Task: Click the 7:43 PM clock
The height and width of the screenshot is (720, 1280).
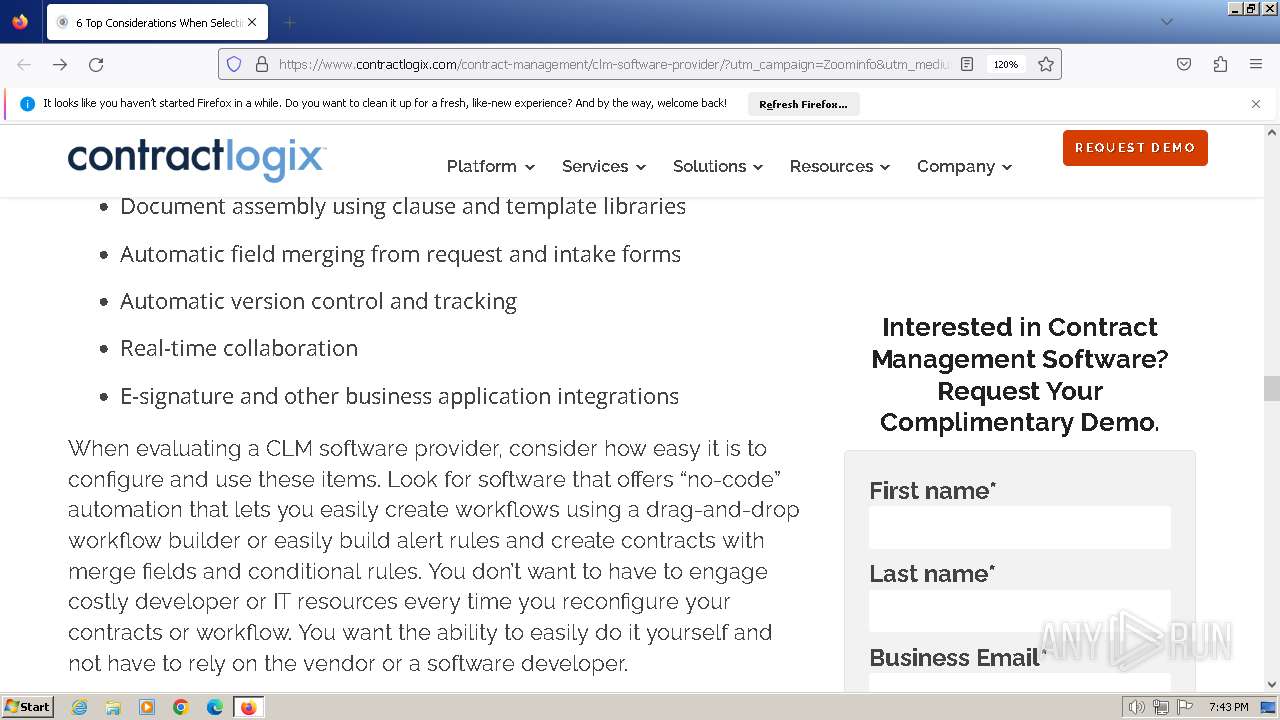Action: click(1228, 707)
